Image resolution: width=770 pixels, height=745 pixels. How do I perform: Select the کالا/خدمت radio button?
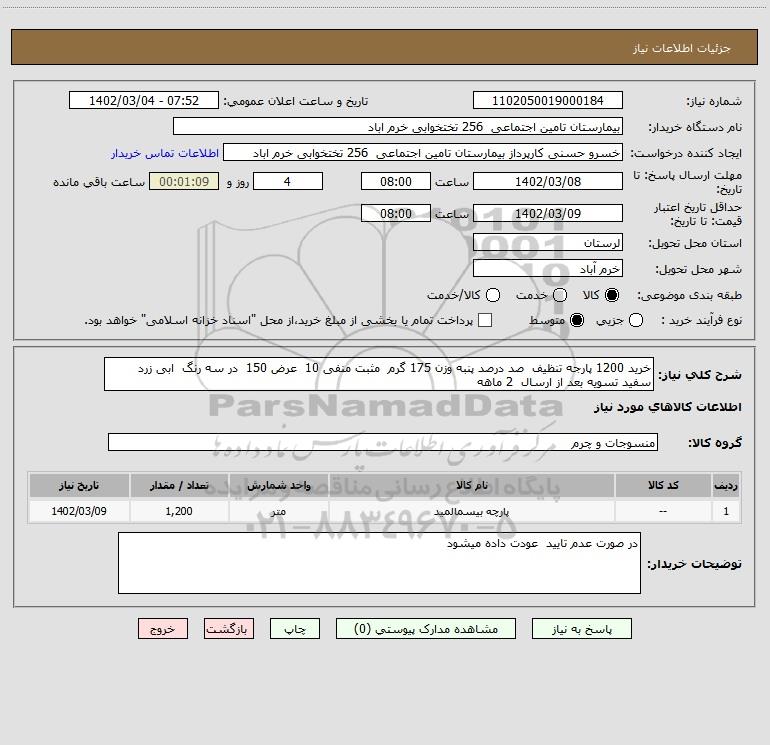pyautogui.click(x=493, y=295)
